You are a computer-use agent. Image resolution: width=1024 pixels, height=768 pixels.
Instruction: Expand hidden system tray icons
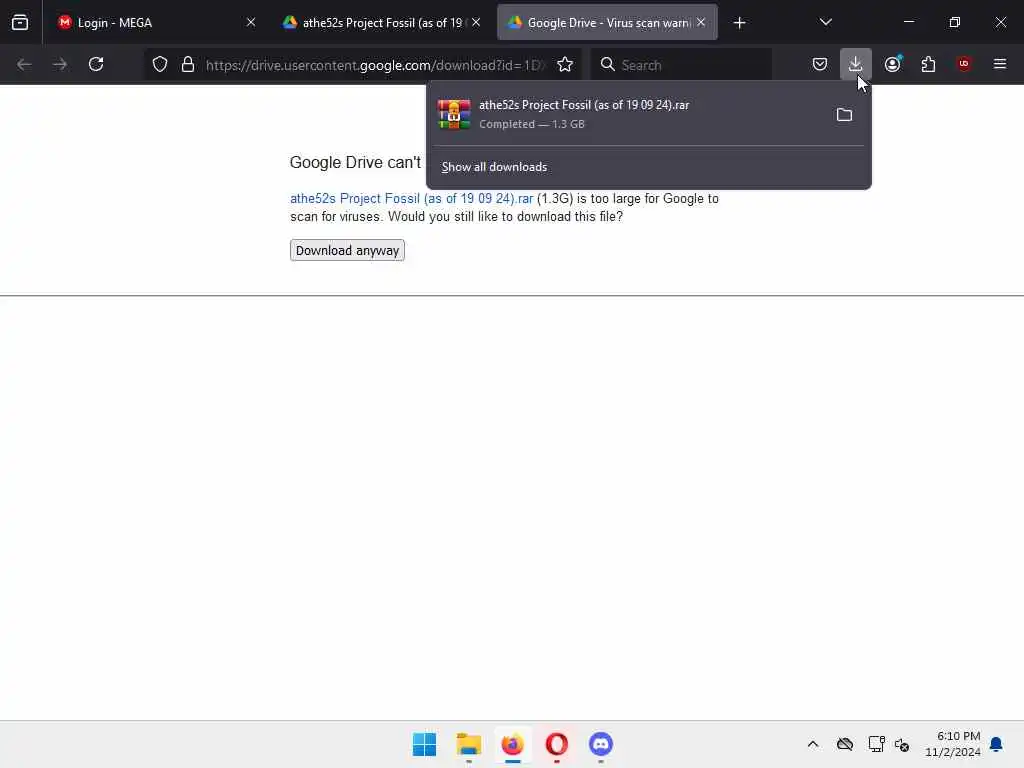[x=813, y=744]
